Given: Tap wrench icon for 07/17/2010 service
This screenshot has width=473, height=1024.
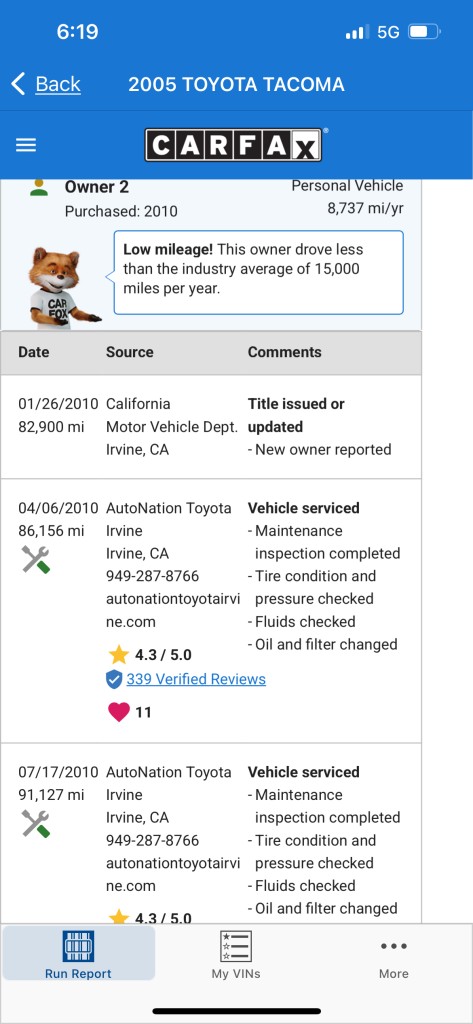Looking at the screenshot, I should (35, 824).
